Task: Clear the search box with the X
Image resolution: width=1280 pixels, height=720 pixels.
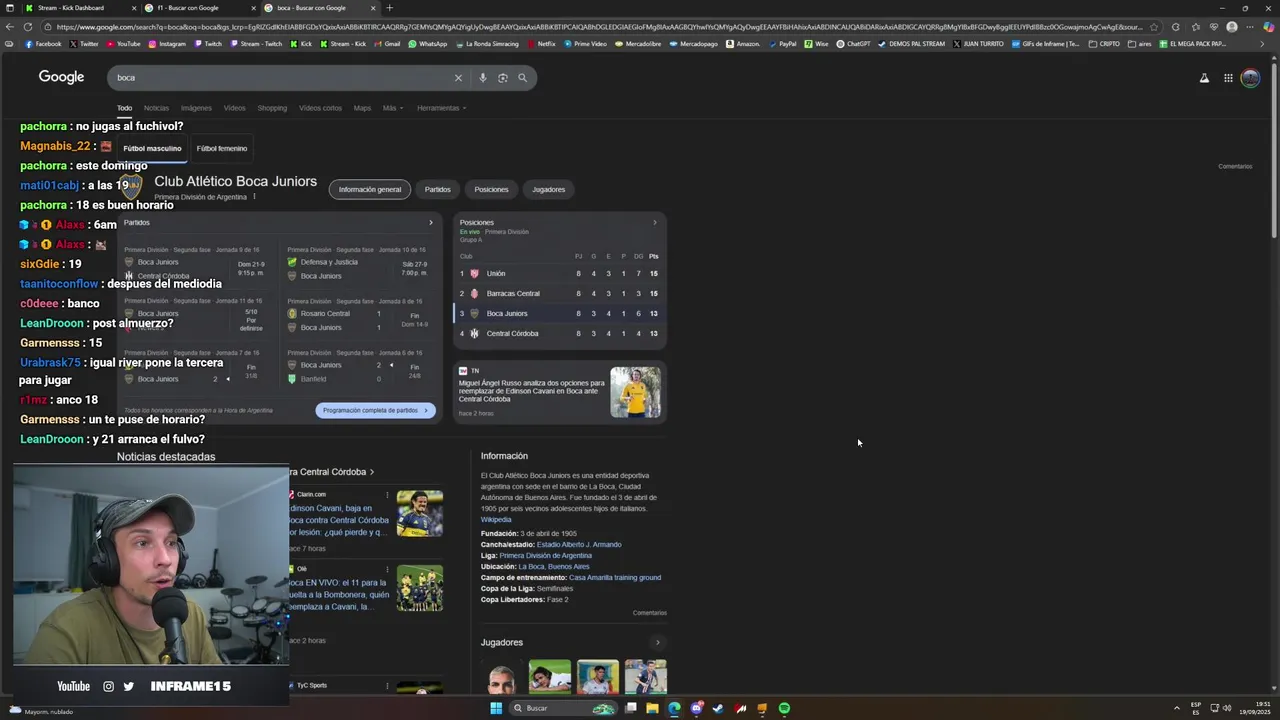Action: click(x=458, y=78)
